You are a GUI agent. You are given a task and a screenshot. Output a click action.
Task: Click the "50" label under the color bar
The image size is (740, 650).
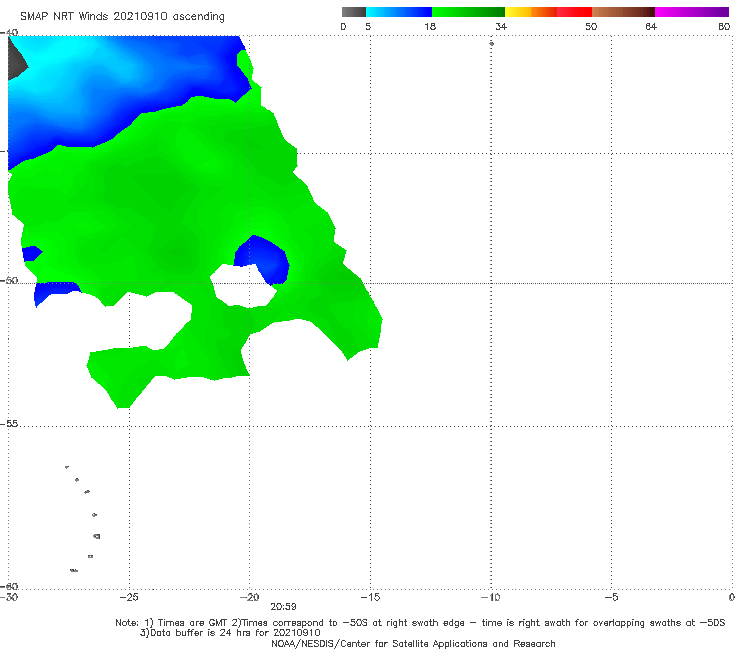(591, 26)
